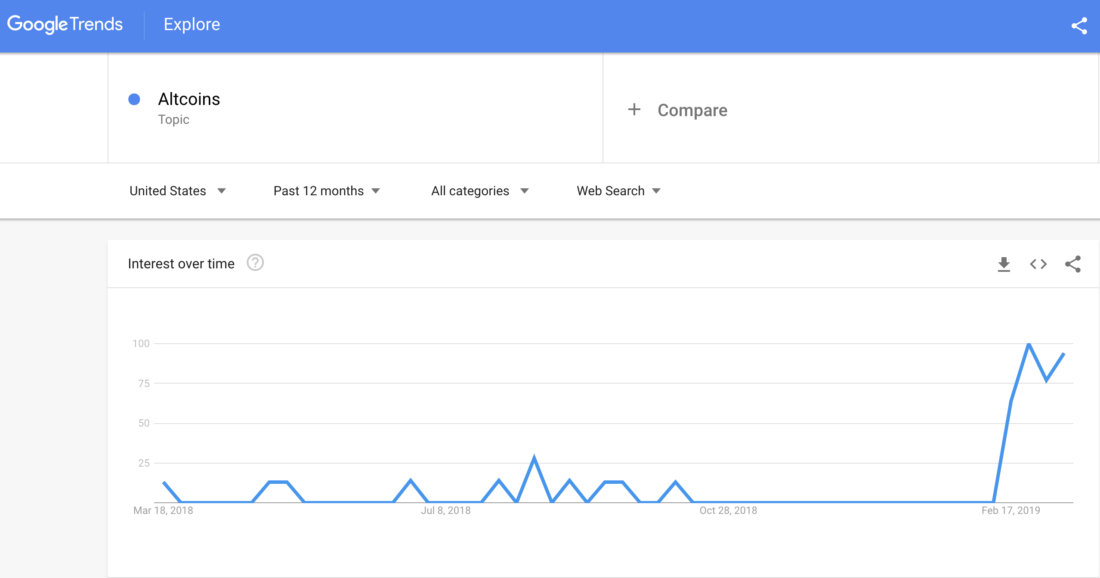Click the download arrow icon above the chart

point(1003,263)
